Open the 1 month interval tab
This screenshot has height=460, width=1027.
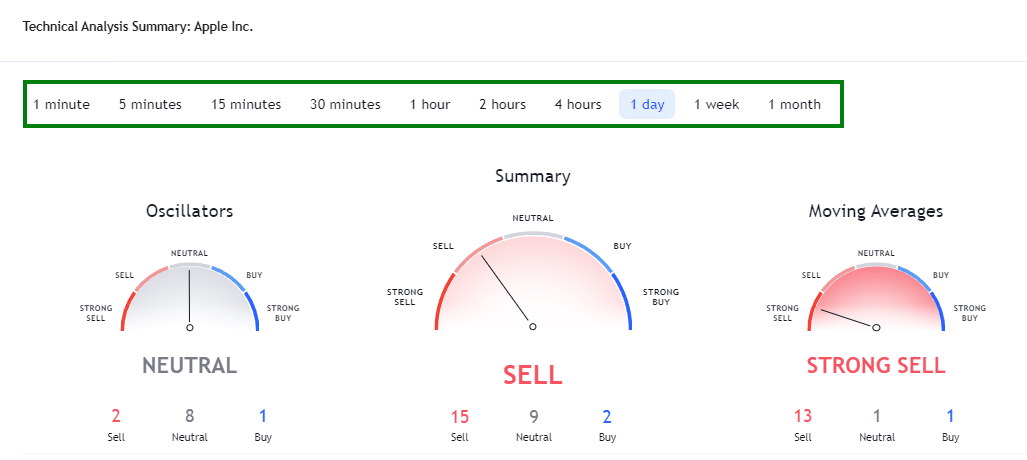coord(794,104)
